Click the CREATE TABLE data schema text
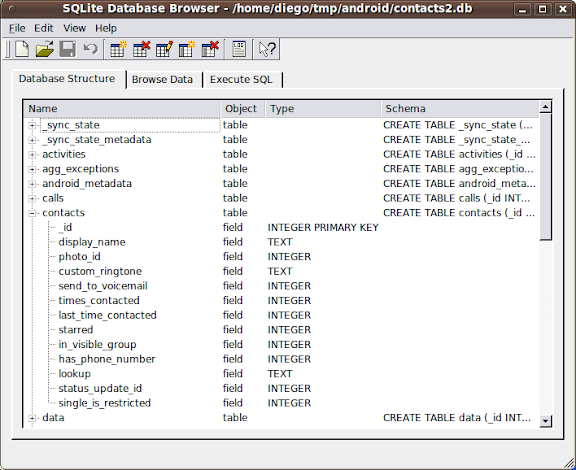 click(457, 418)
